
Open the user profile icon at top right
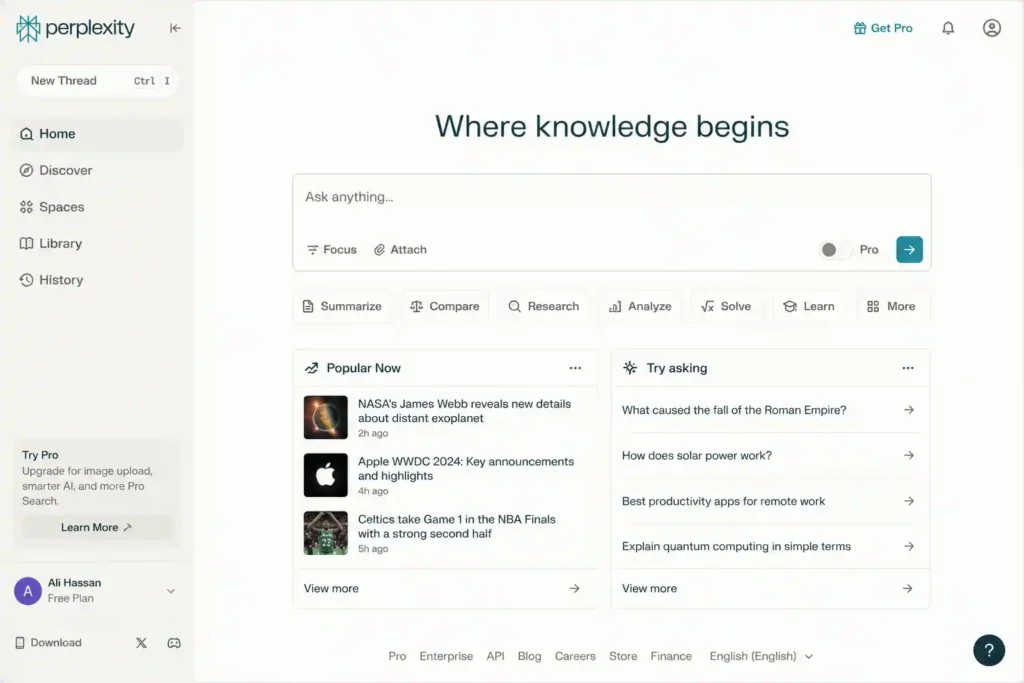992,28
